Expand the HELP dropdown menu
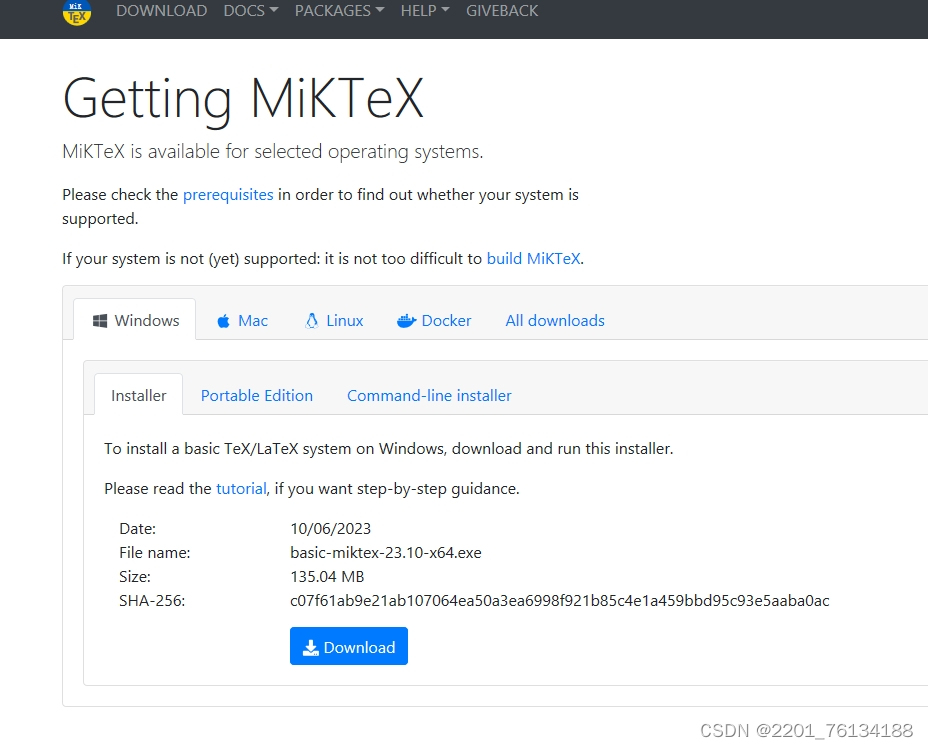928x749 pixels. [x=424, y=11]
